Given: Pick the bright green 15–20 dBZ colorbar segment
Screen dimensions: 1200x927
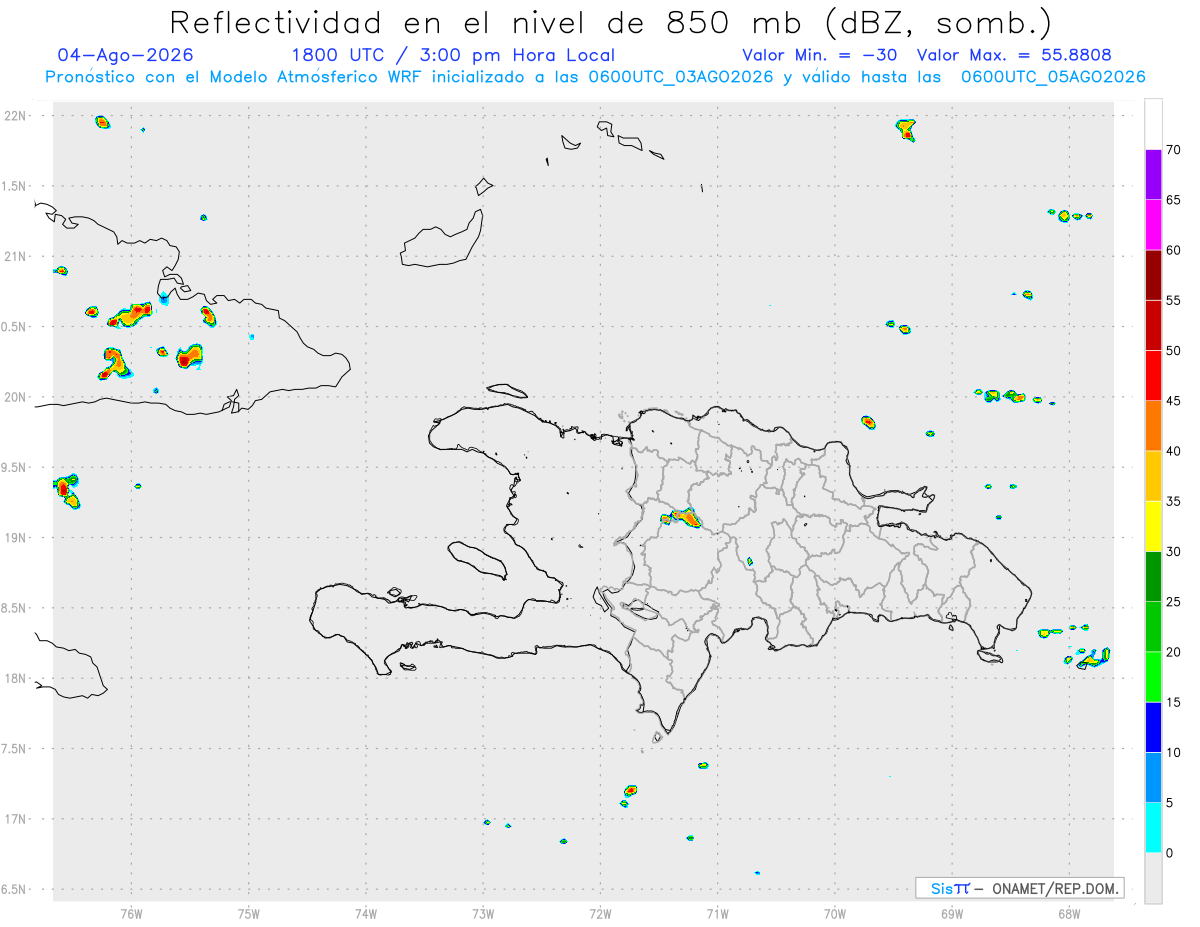Looking at the screenshot, I should 1153,677.
